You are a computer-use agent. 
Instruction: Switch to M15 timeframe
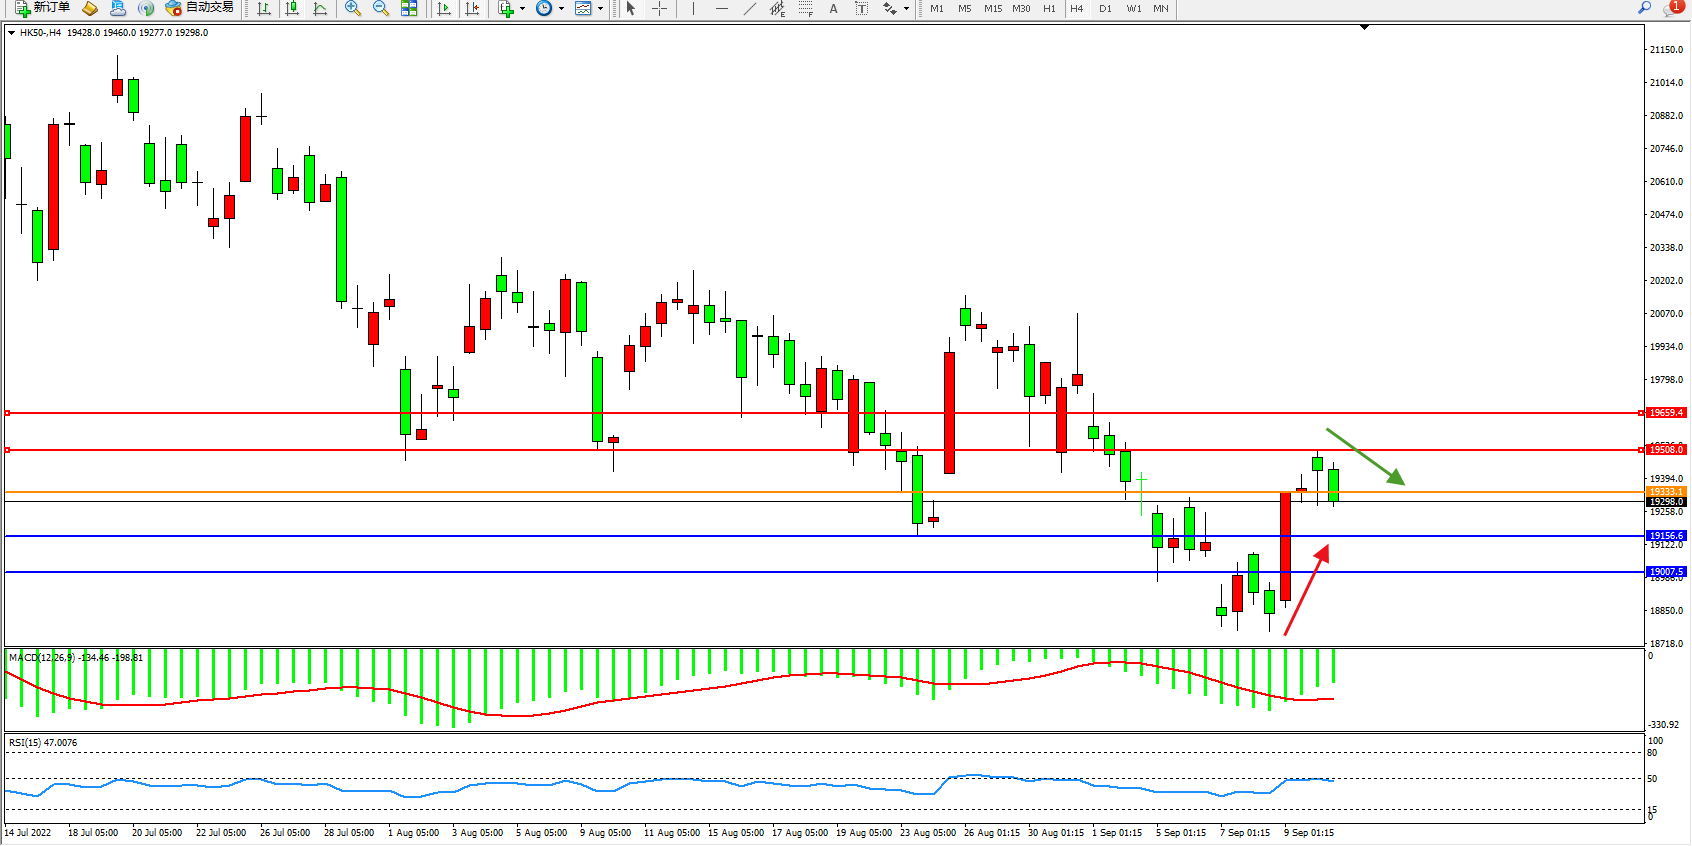tap(992, 8)
